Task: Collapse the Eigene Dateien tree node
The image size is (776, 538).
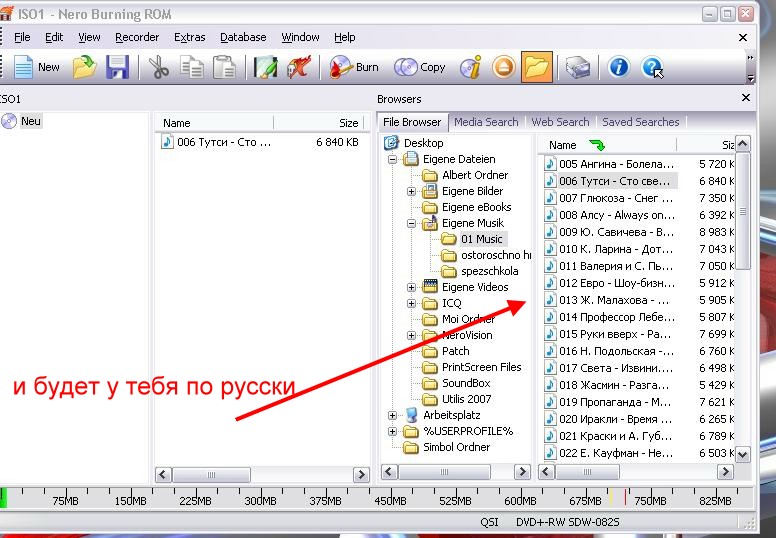Action: point(392,159)
